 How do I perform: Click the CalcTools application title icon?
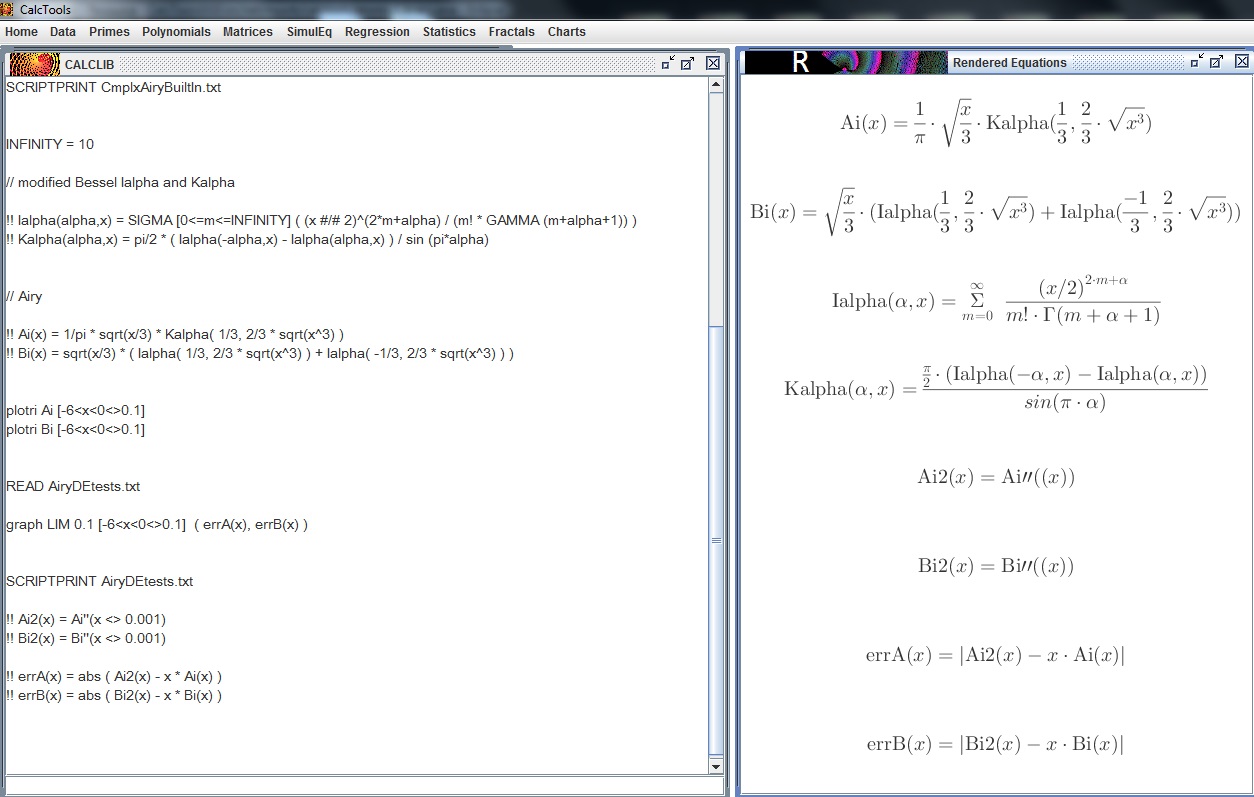pos(8,9)
